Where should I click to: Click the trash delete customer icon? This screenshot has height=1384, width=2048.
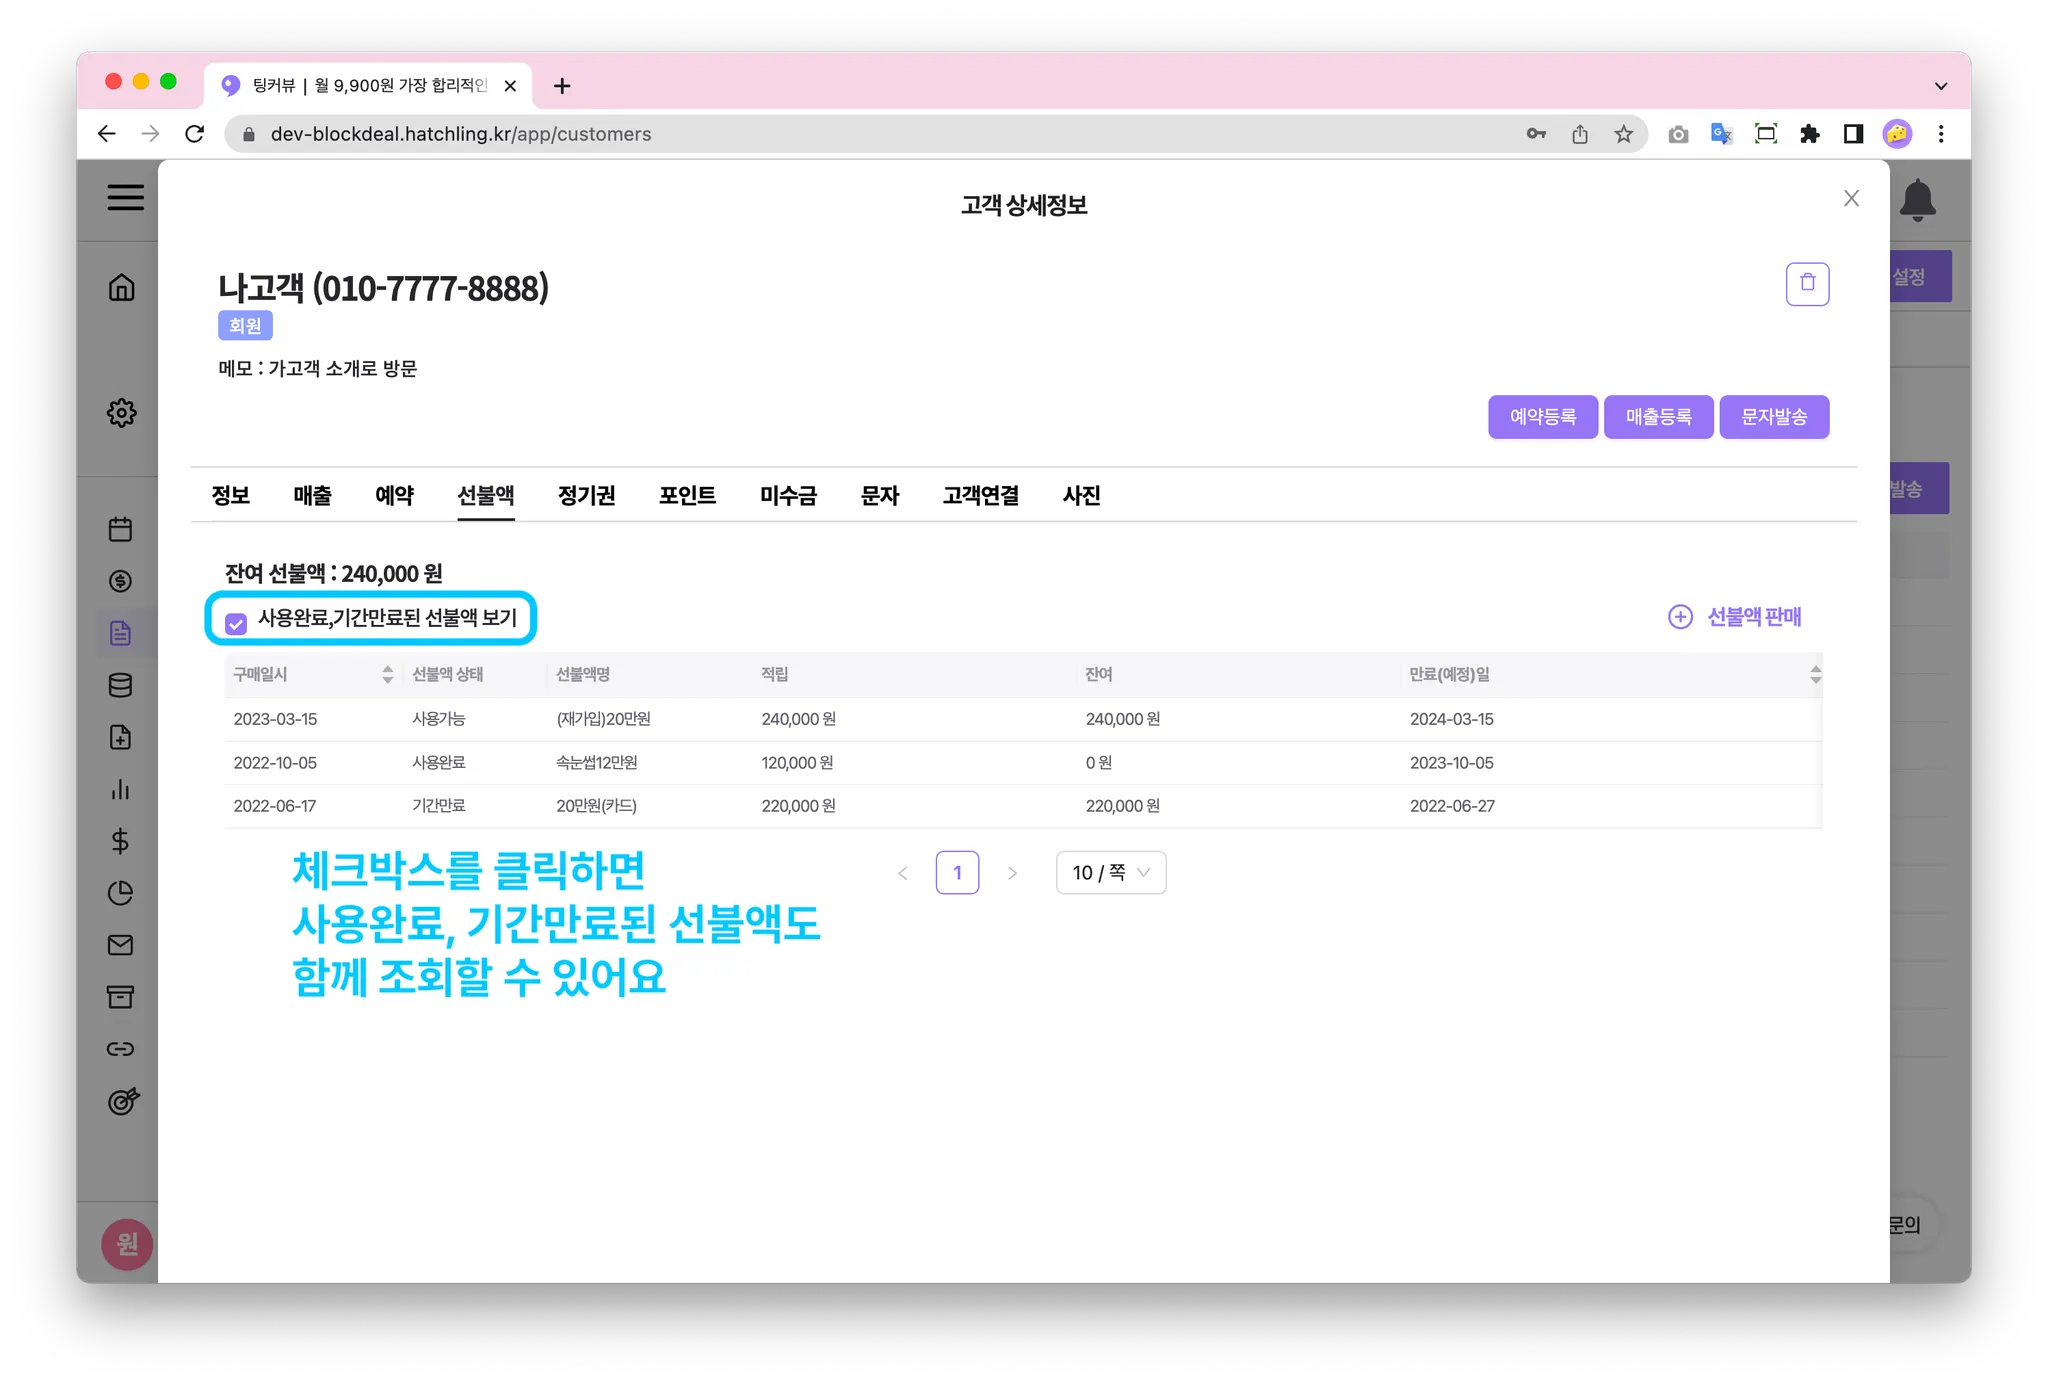coord(1807,284)
